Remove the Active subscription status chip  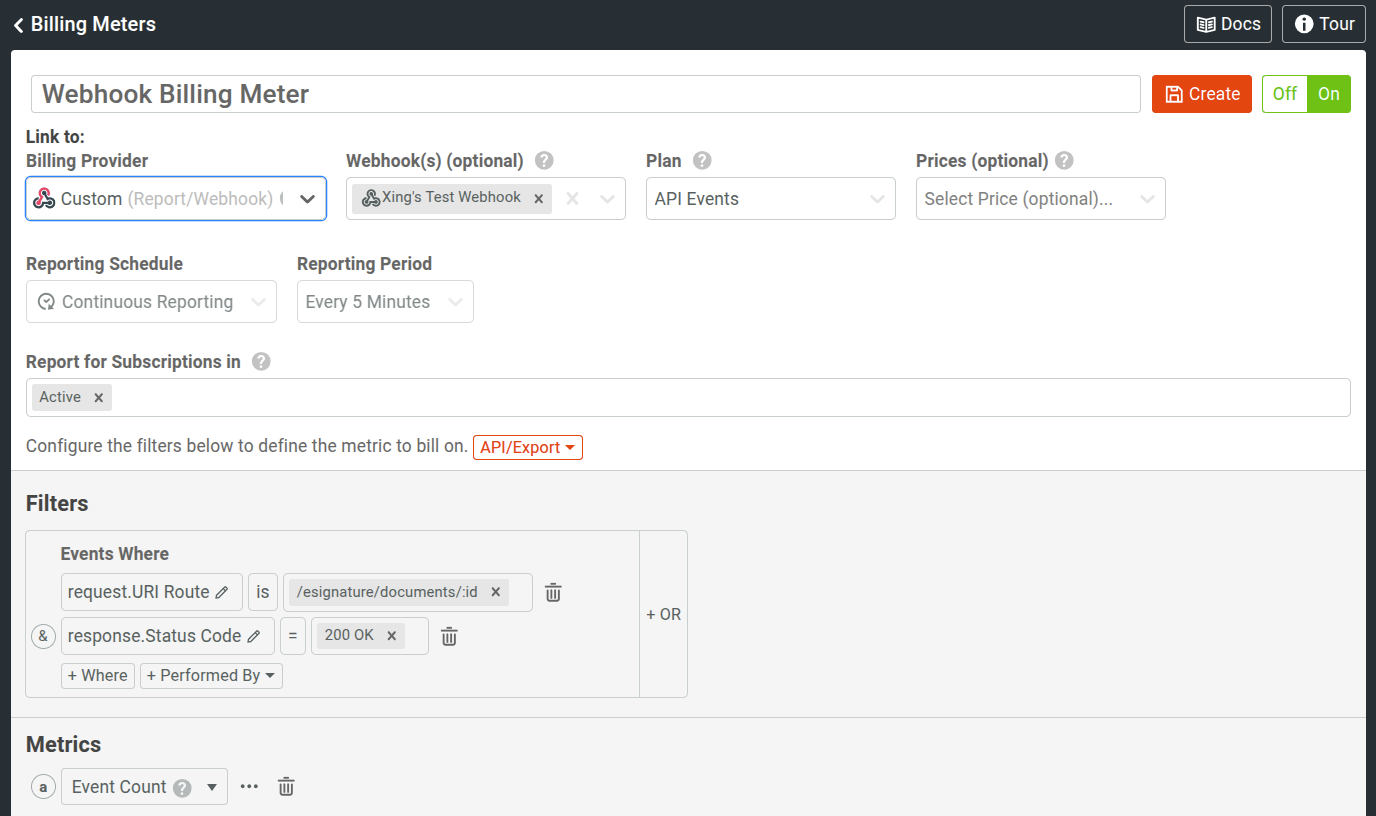point(99,396)
